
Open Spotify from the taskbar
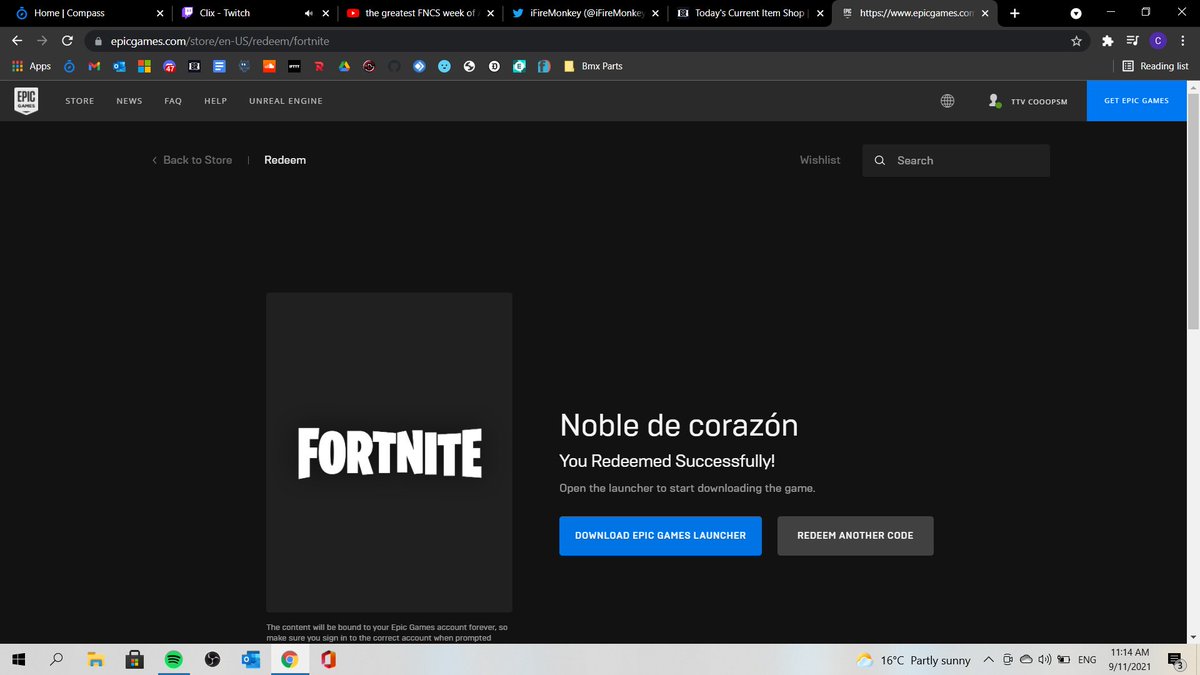(173, 660)
